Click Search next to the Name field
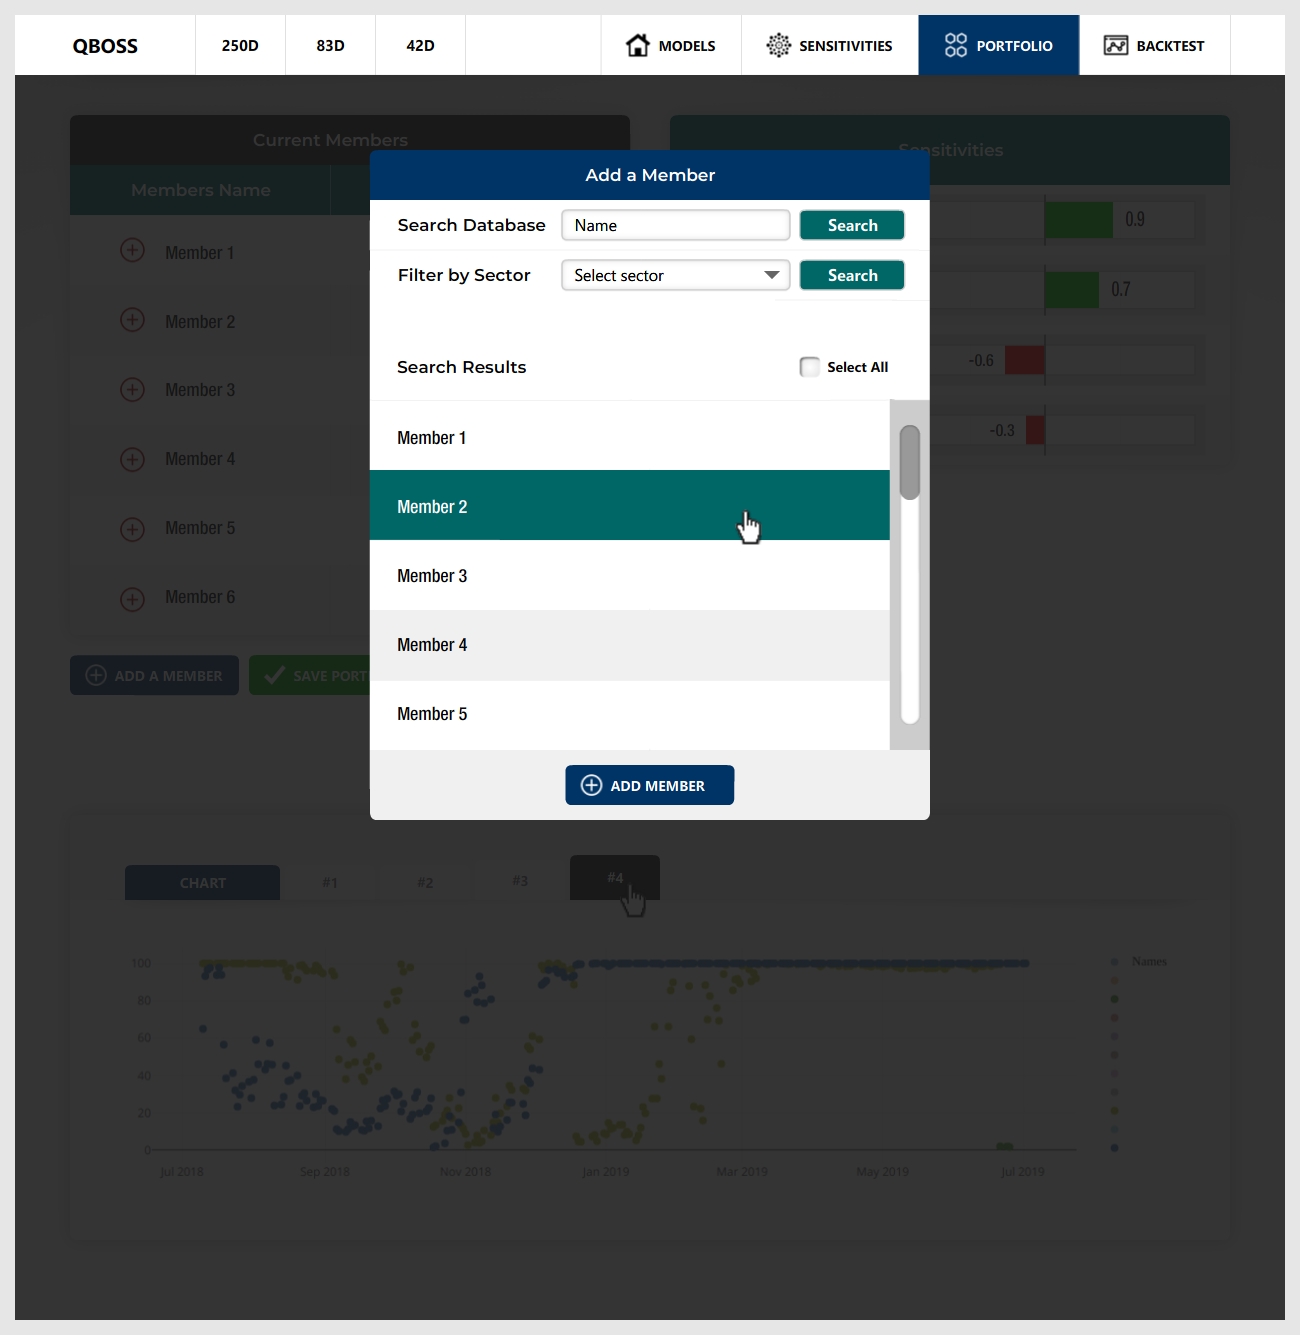 click(852, 225)
